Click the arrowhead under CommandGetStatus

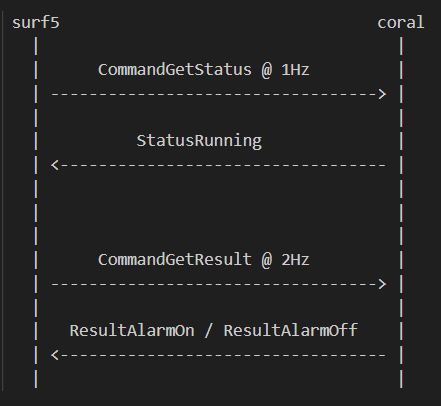click(x=382, y=94)
